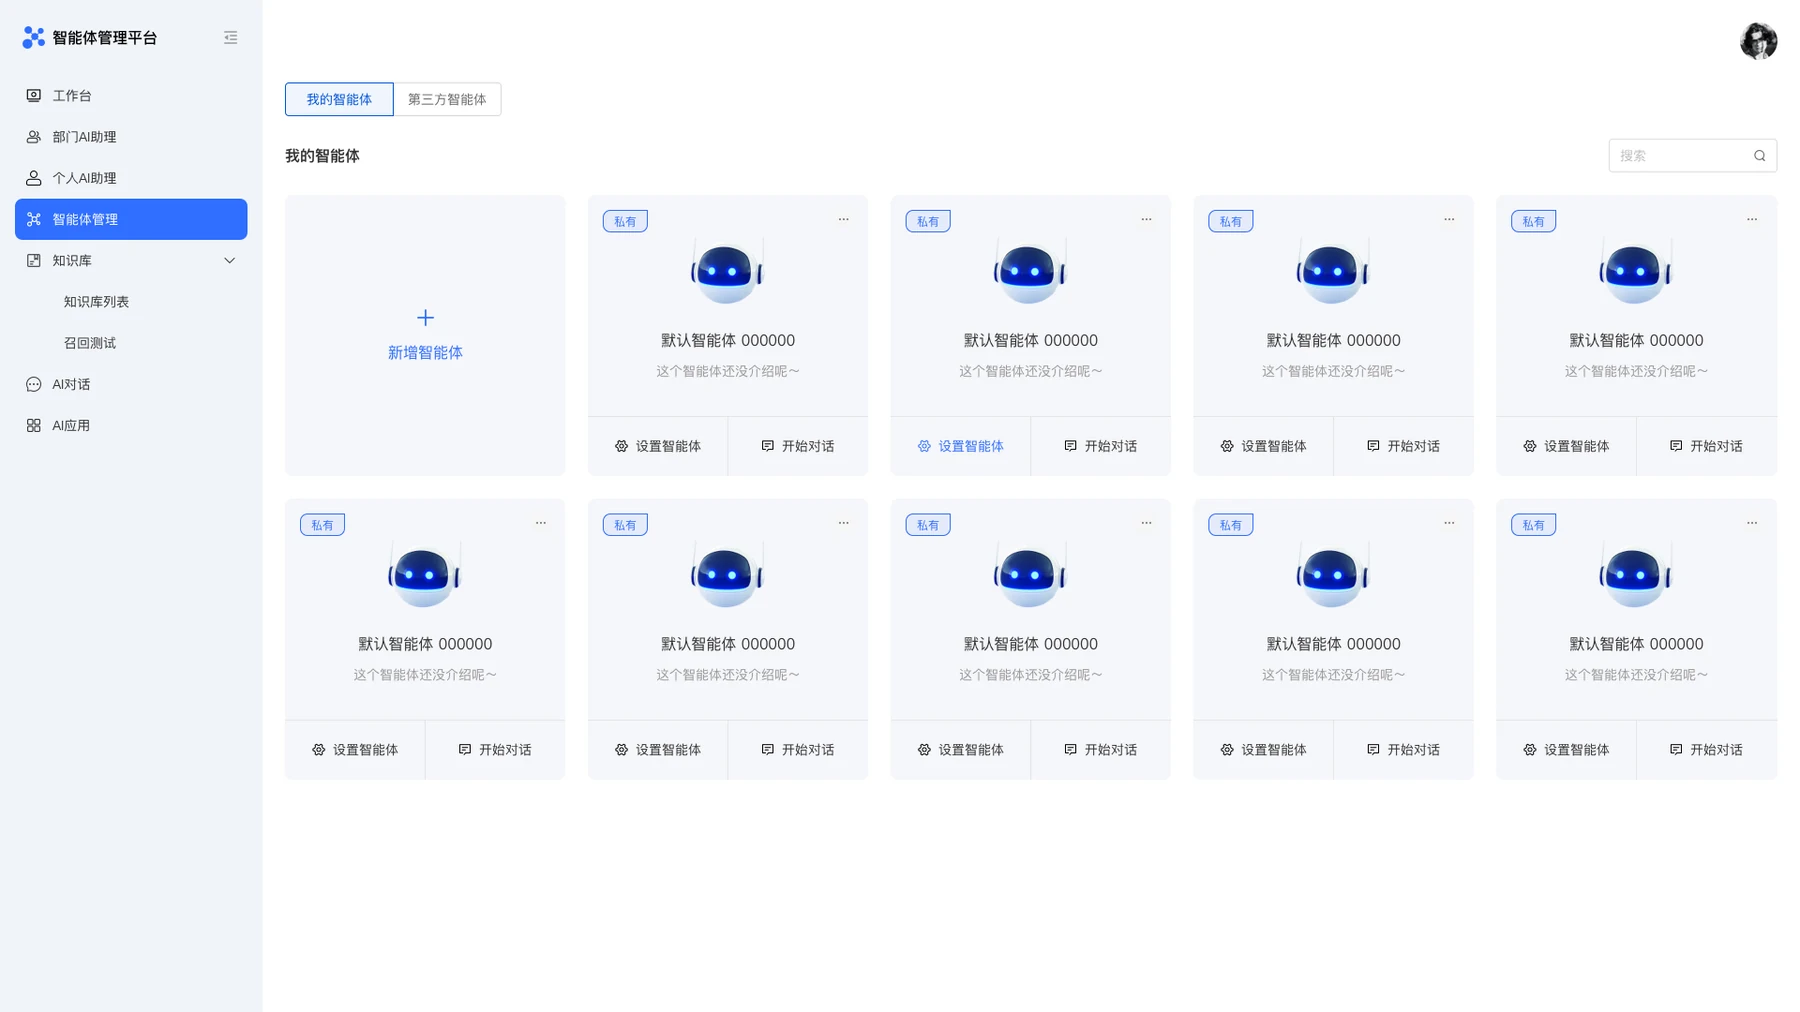The width and height of the screenshot is (1800, 1012).
Task: Click the plus icon to add agent
Action: click(425, 318)
